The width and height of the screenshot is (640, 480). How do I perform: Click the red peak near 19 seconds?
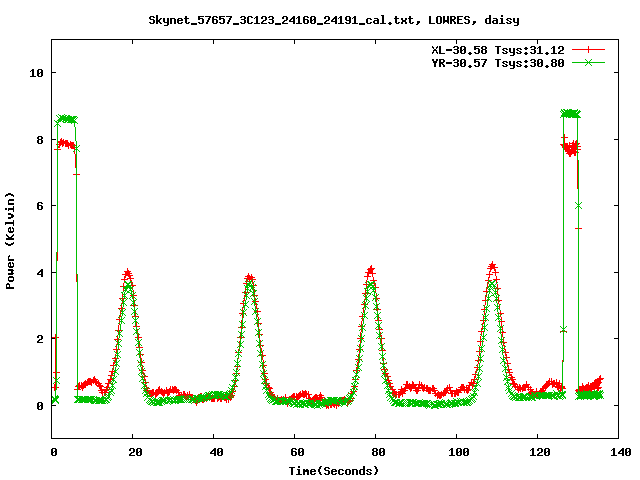click(x=128, y=273)
